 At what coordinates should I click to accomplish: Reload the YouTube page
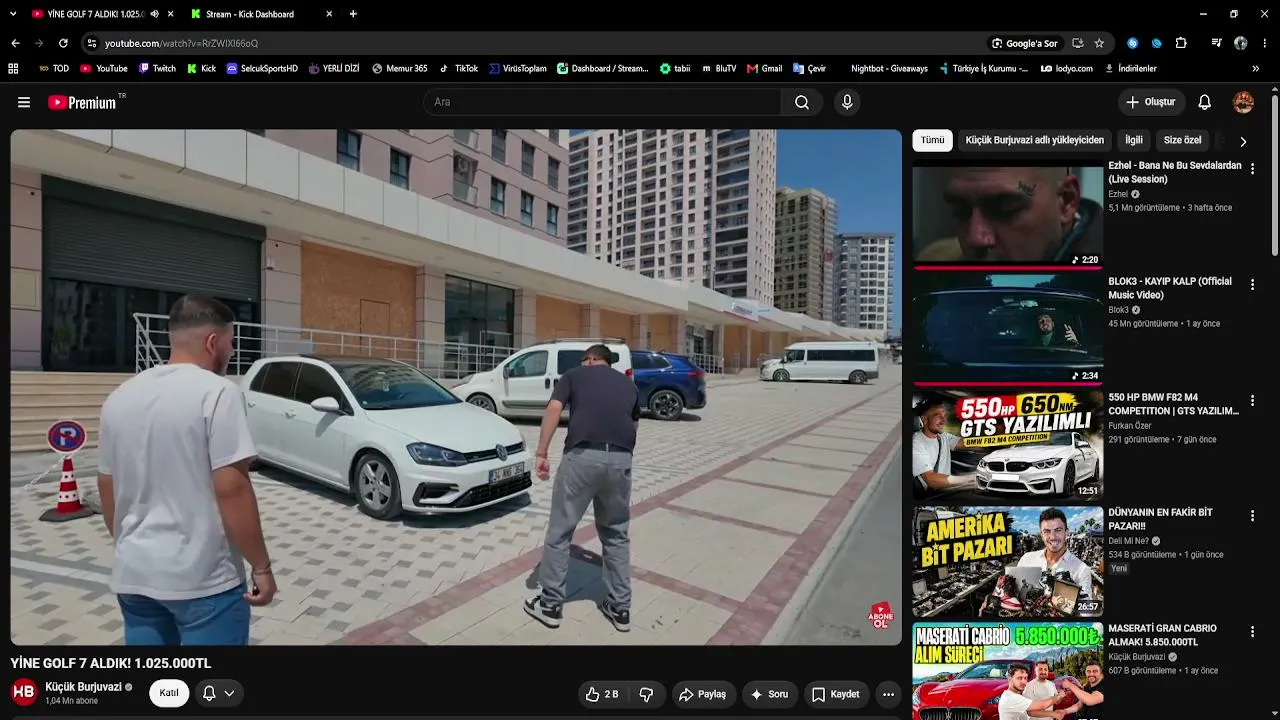pos(63,43)
